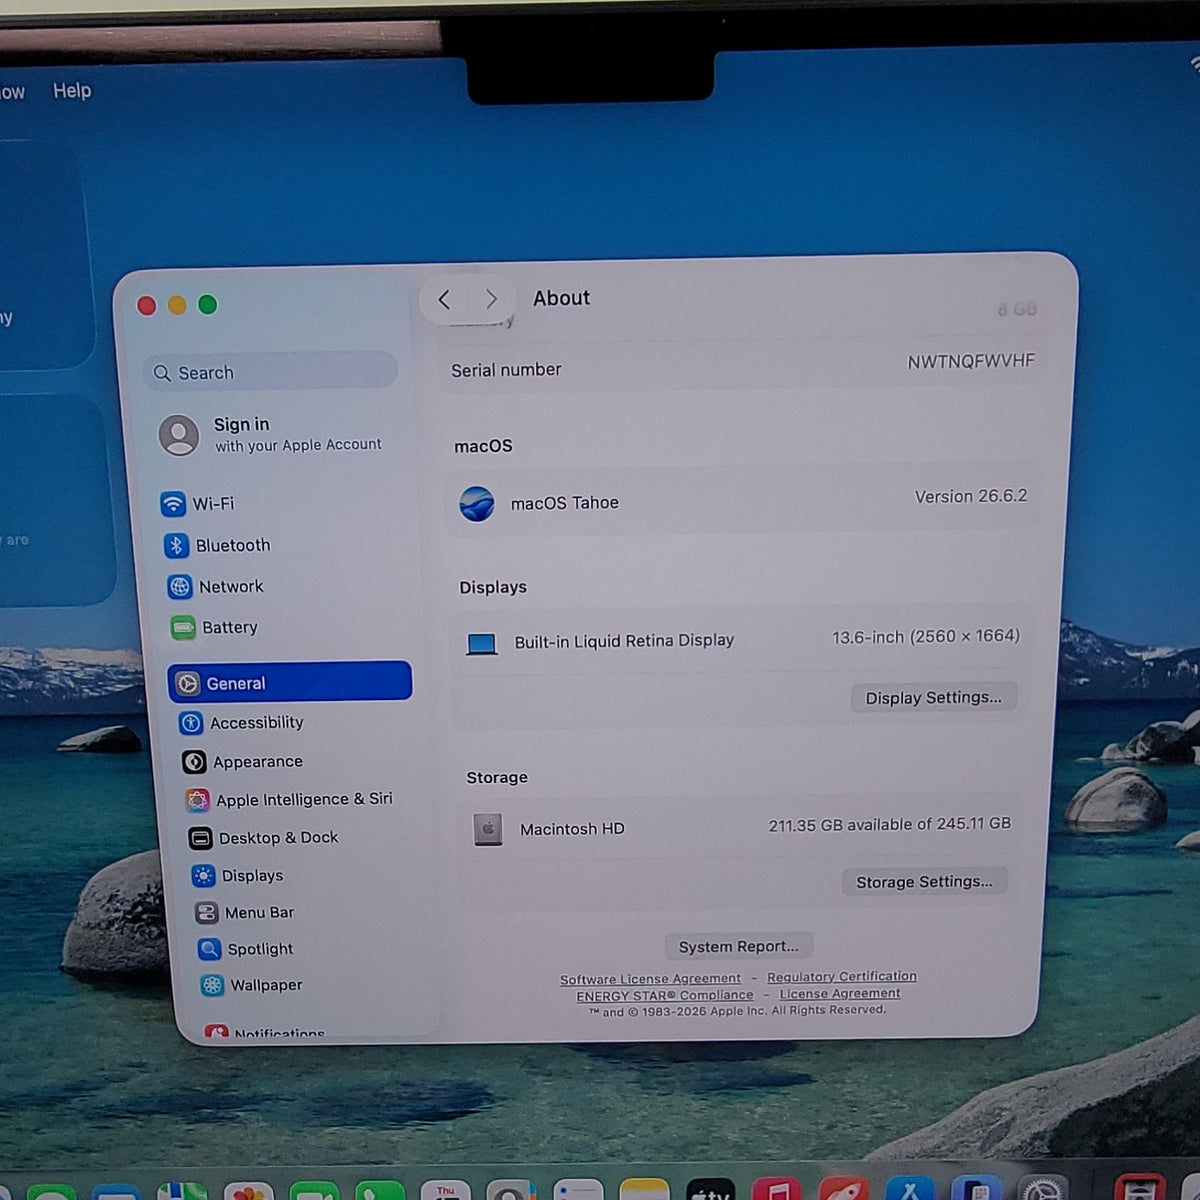Screen dimensions: 1200x1200
Task: Open the Help menu
Action: (x=72, y=90)
